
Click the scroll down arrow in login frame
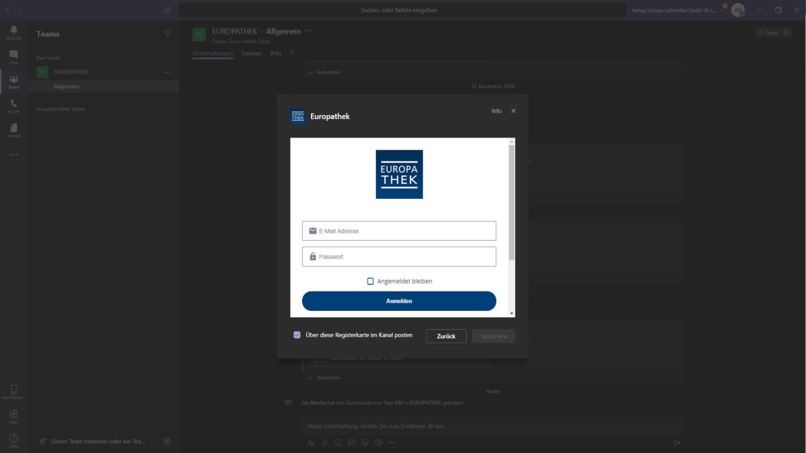511,313
